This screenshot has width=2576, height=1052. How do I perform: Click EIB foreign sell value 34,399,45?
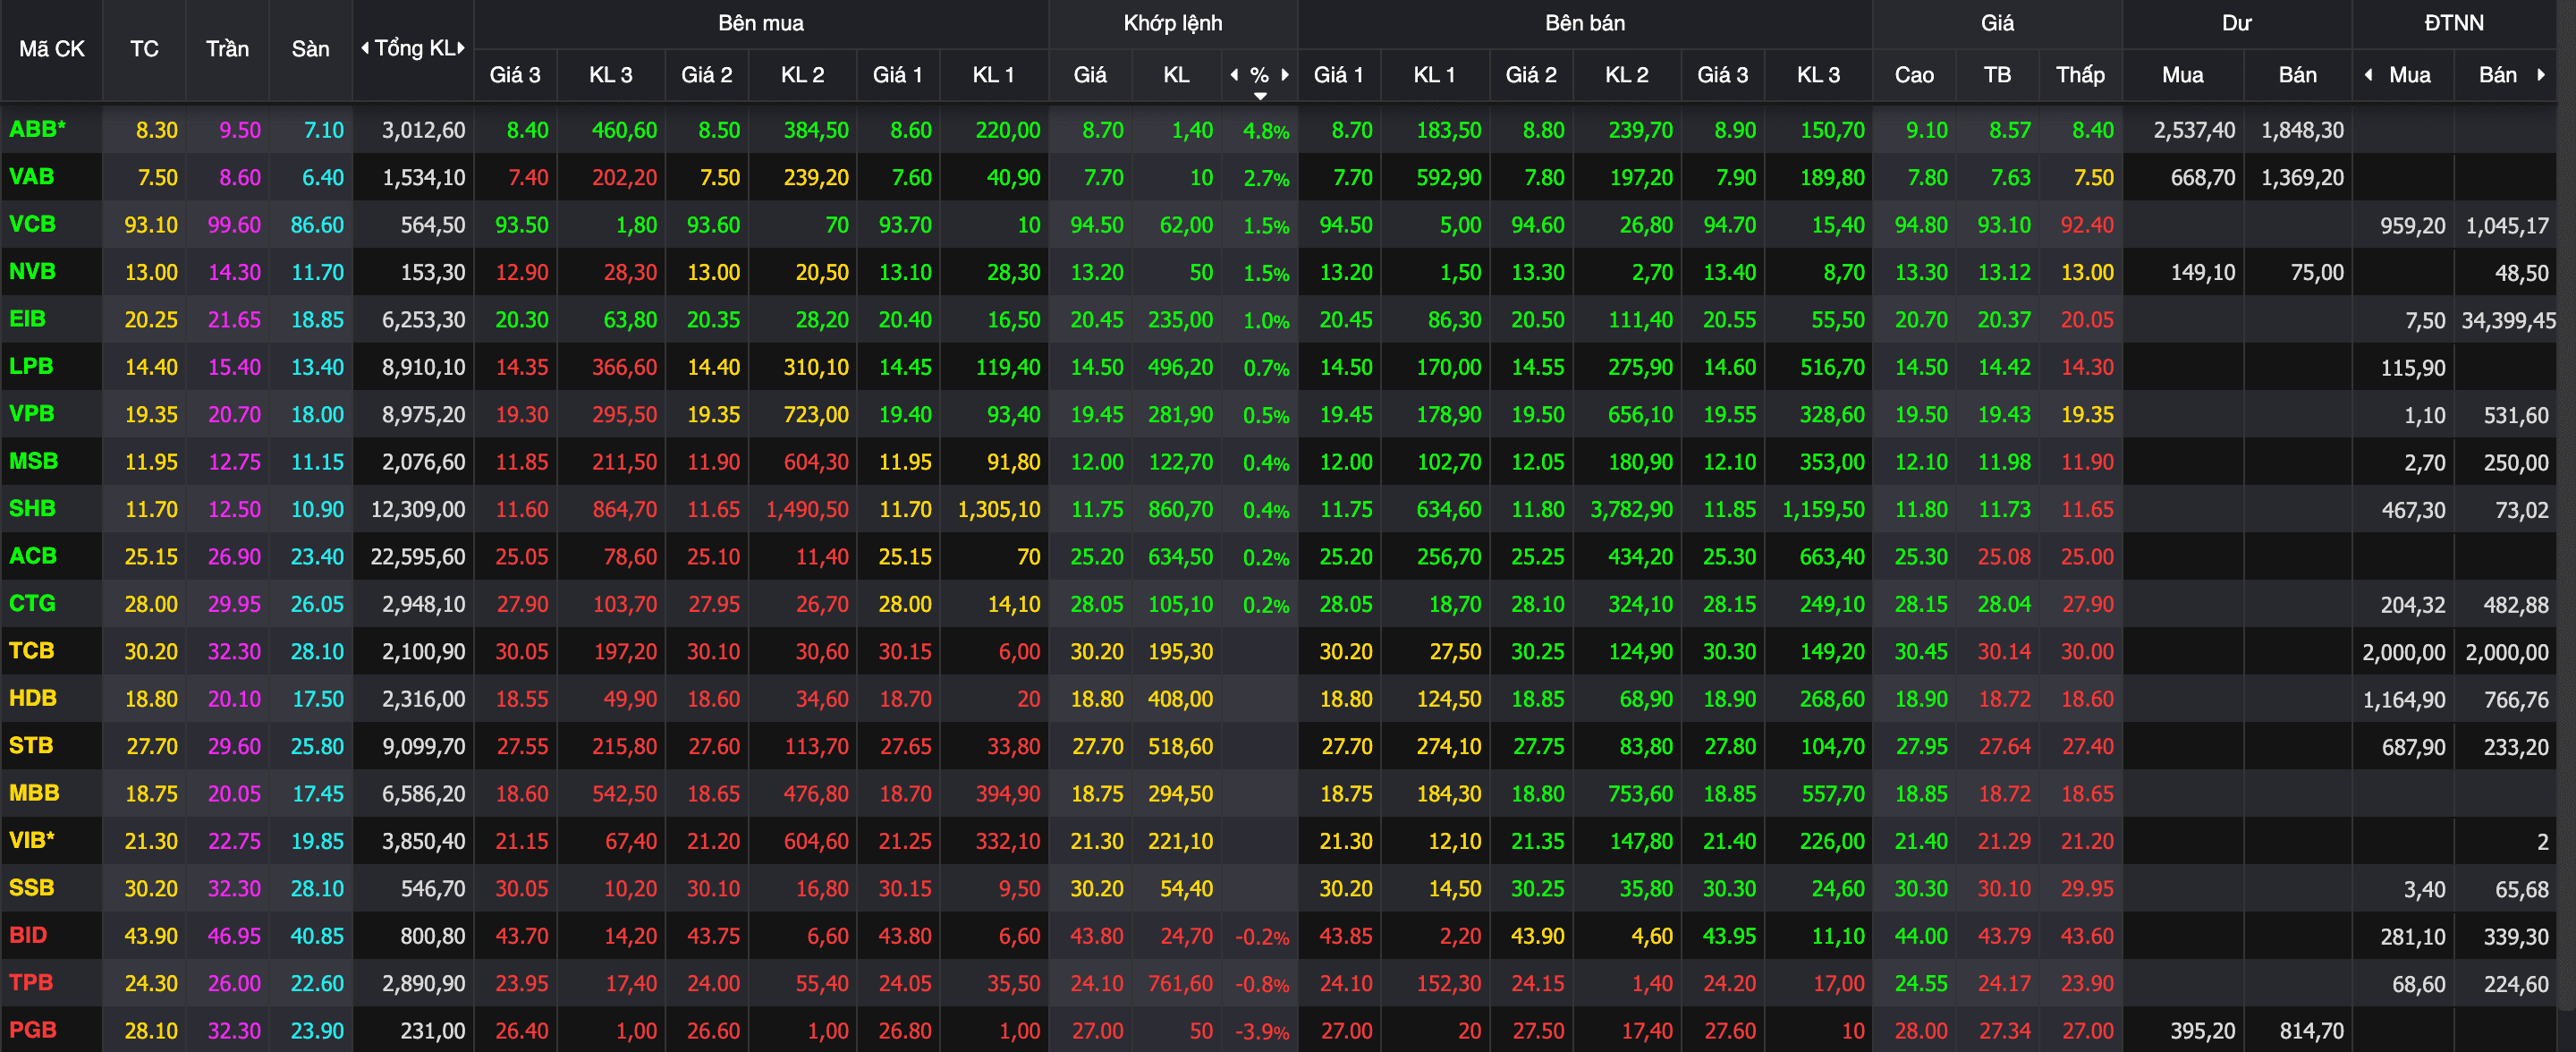point(2508,321)
